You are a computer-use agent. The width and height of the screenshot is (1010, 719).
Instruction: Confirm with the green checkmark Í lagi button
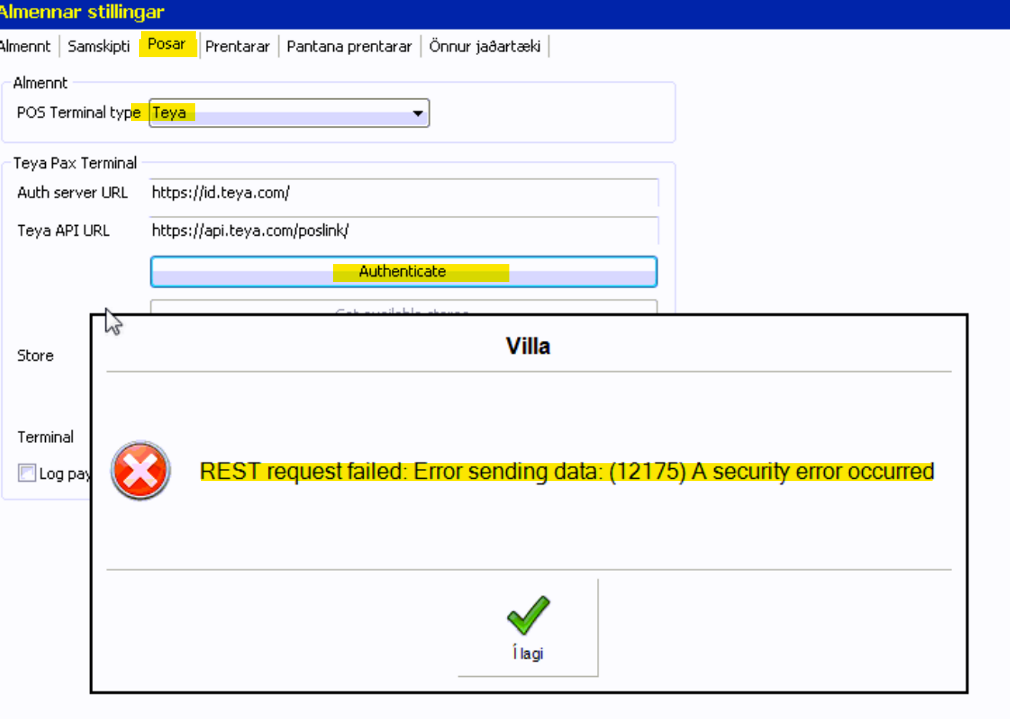(x=527, y=628)
